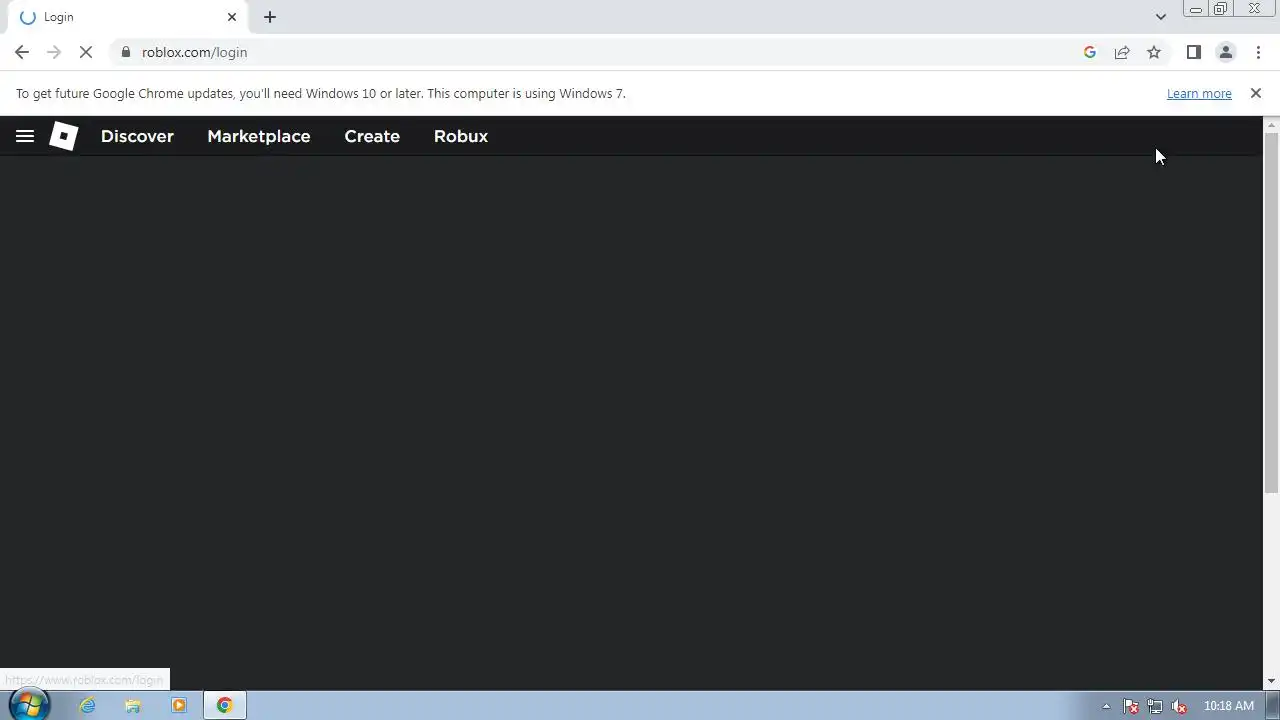This screenshot has height=720, width=1280.
Task: Close the Login tab
Action: pyautogui.click(x=232, y=17)
